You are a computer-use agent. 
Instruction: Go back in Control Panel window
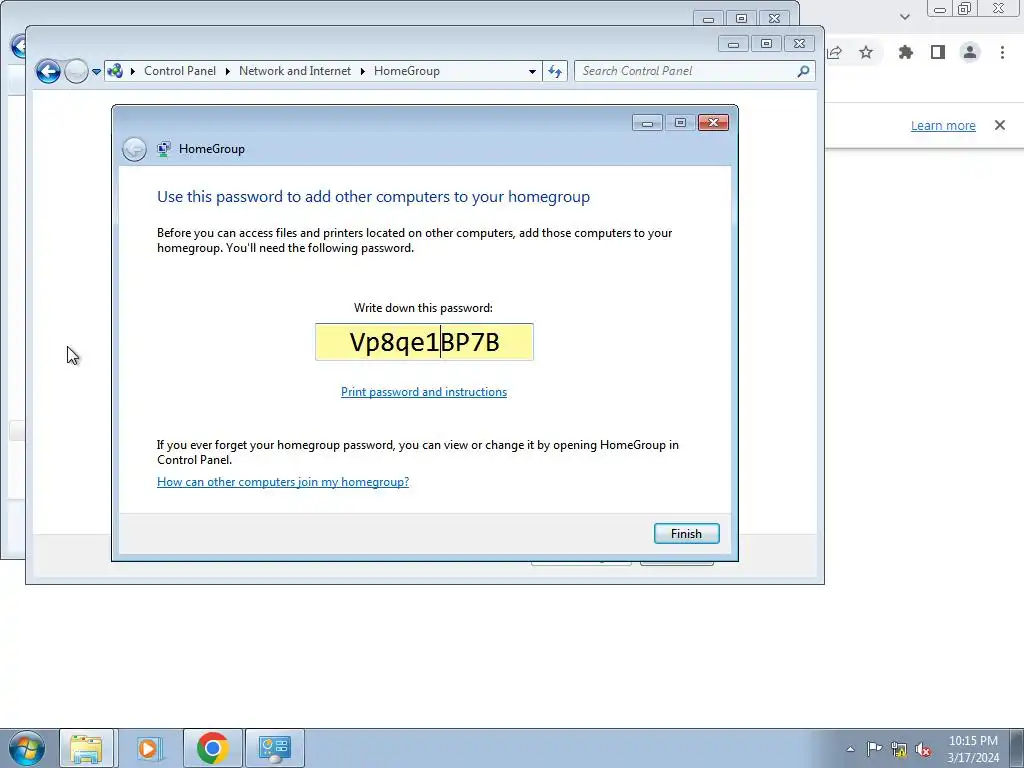48,71
